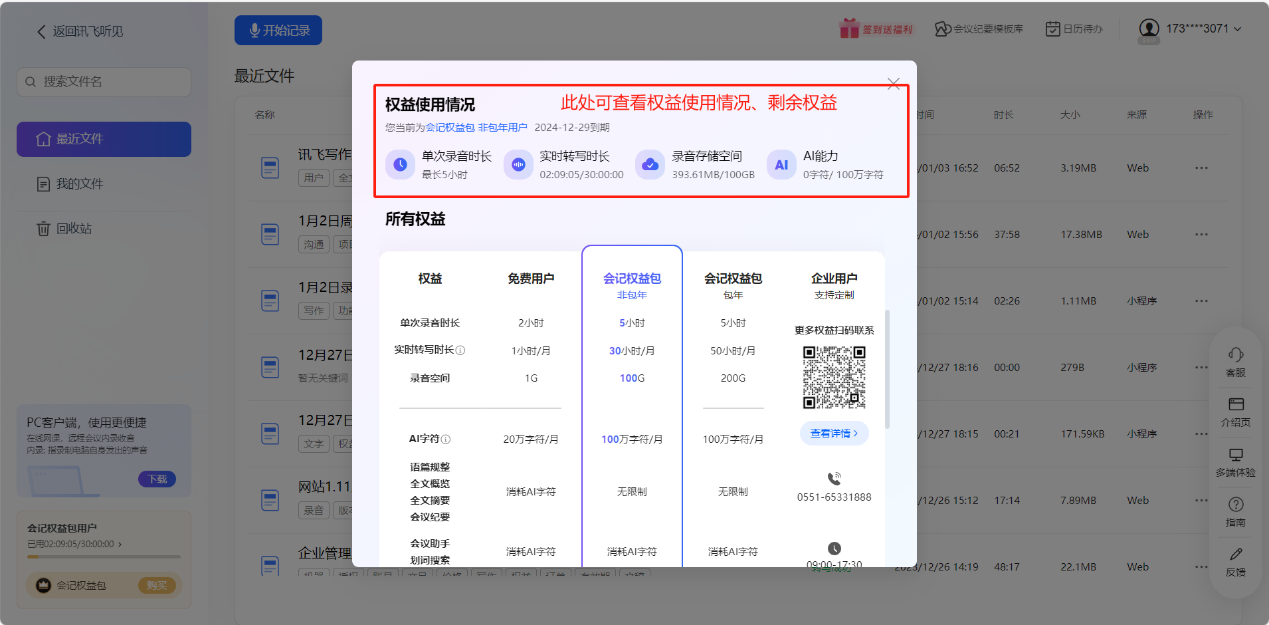Go back via 返回讯飞听见
Viewport: 1269px width, 625px height.
coord(80,31)
